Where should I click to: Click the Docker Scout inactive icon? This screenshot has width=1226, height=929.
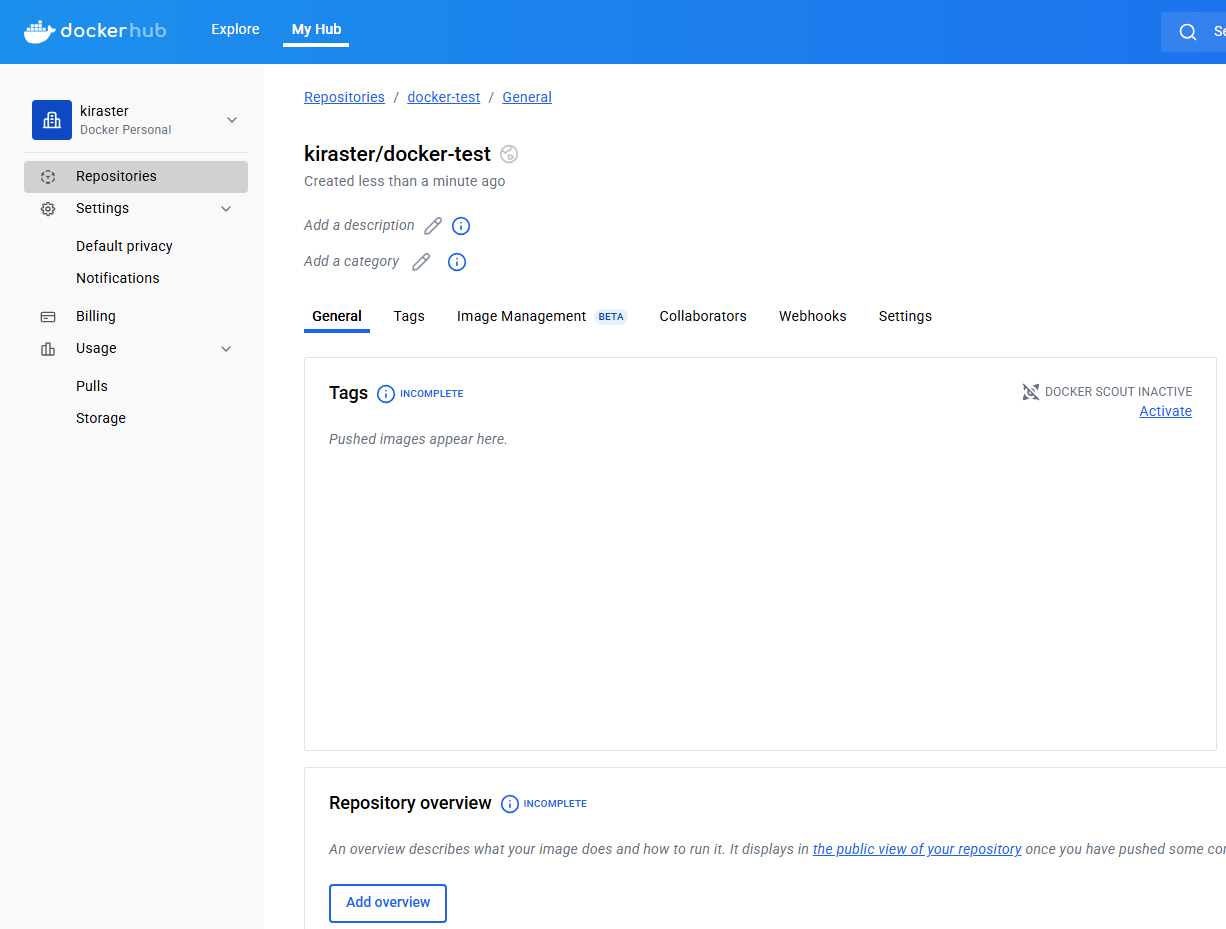(1031, 392)
